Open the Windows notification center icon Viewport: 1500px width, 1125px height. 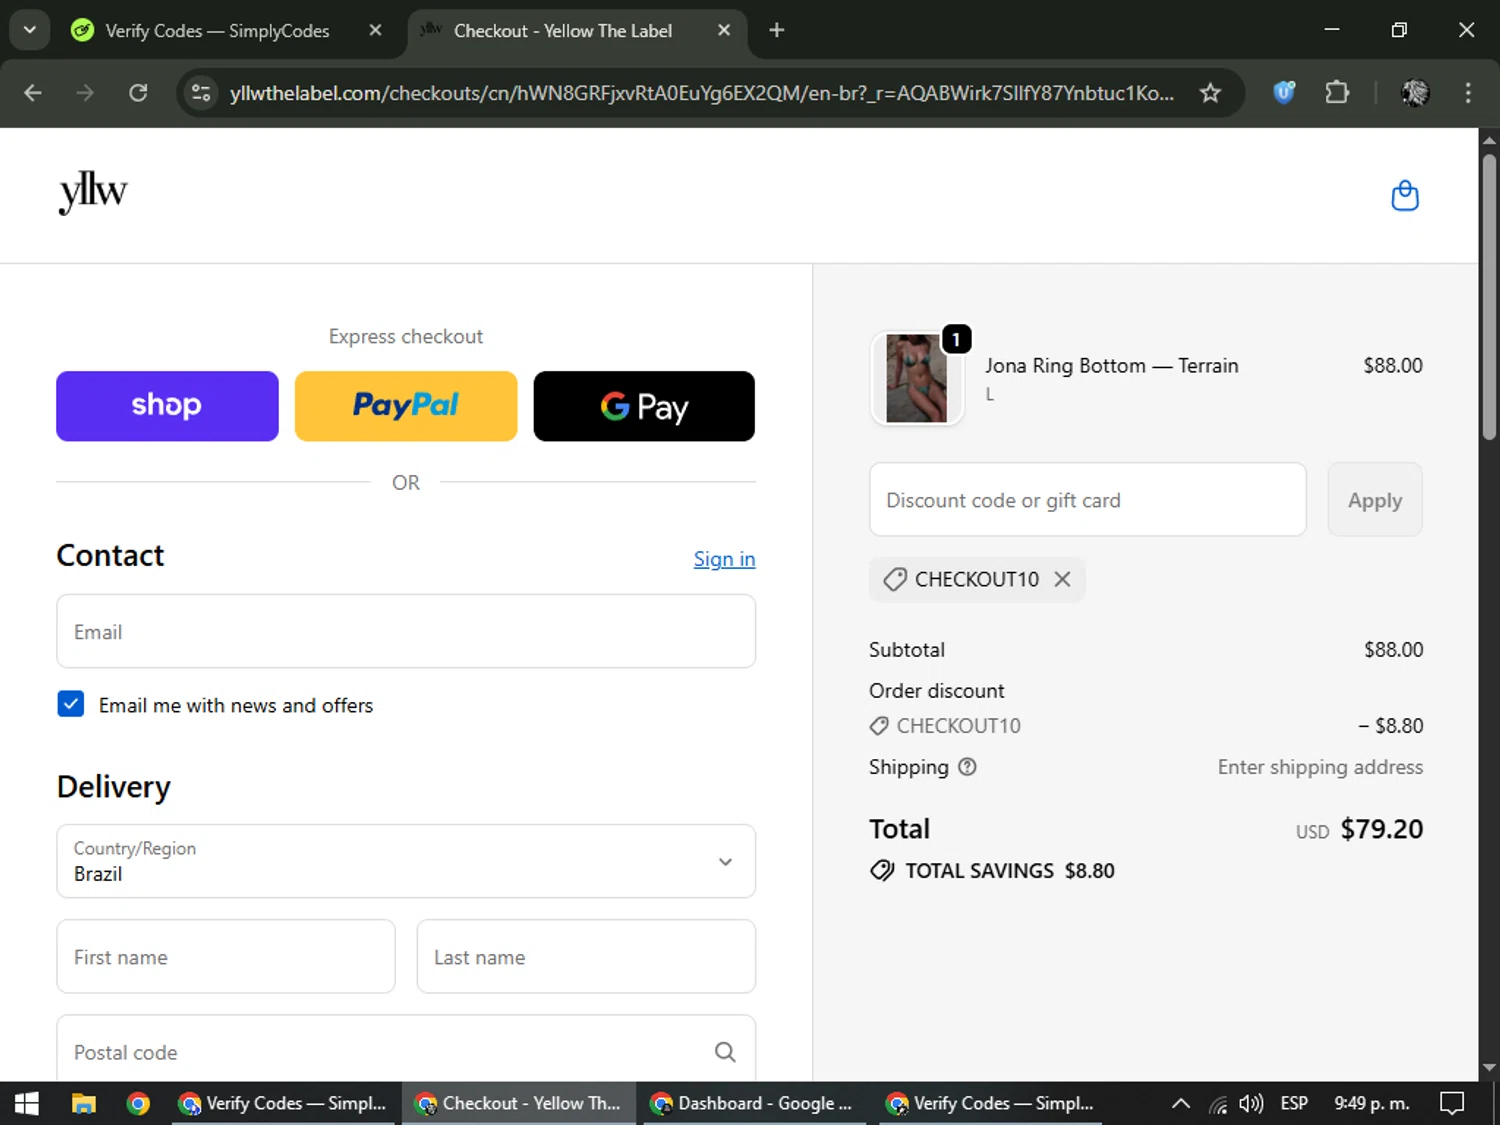tap(1451, 1103)
